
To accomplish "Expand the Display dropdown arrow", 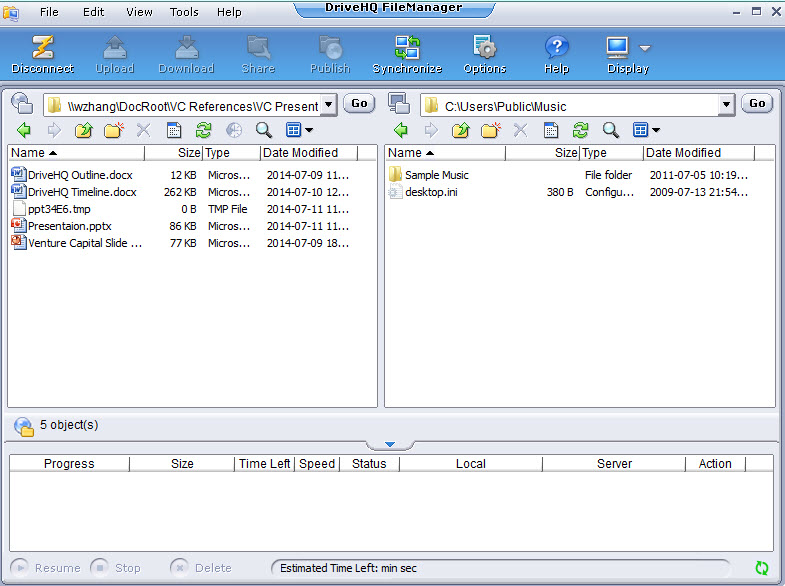I will tap(645, 48).
